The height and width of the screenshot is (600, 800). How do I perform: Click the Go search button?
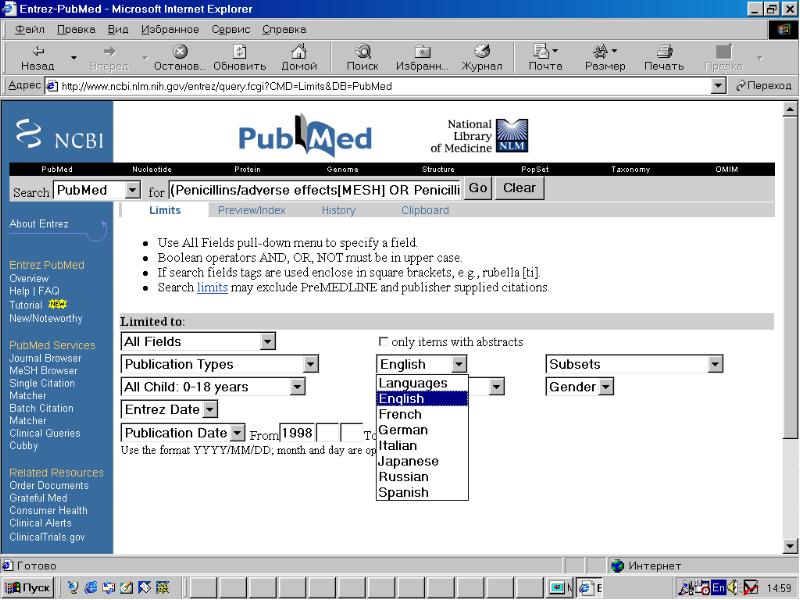click(x=478, y=188)
